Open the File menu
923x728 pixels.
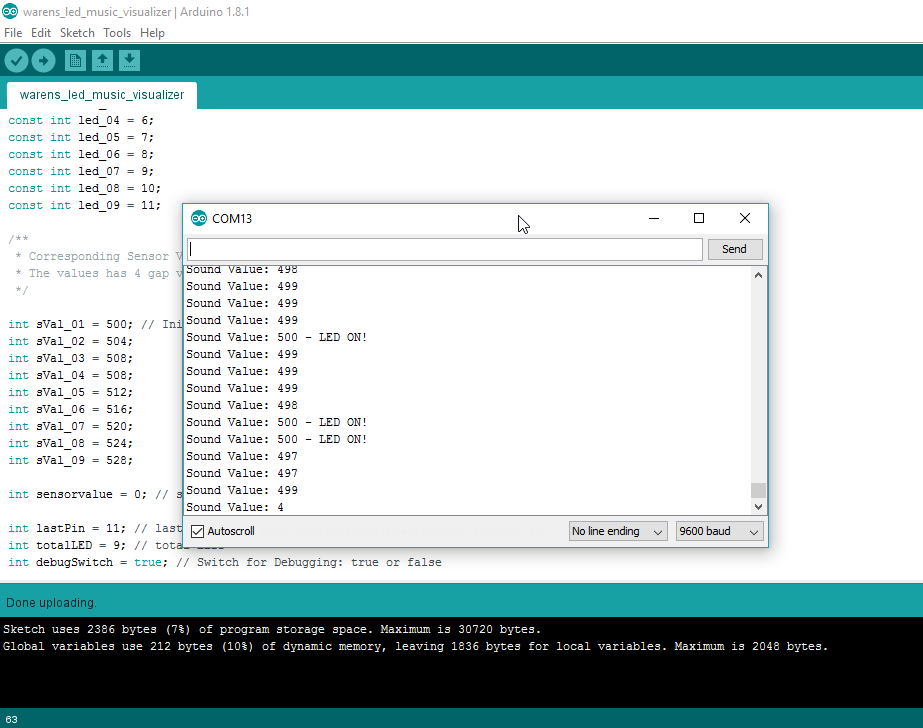[x=13, y=33]
